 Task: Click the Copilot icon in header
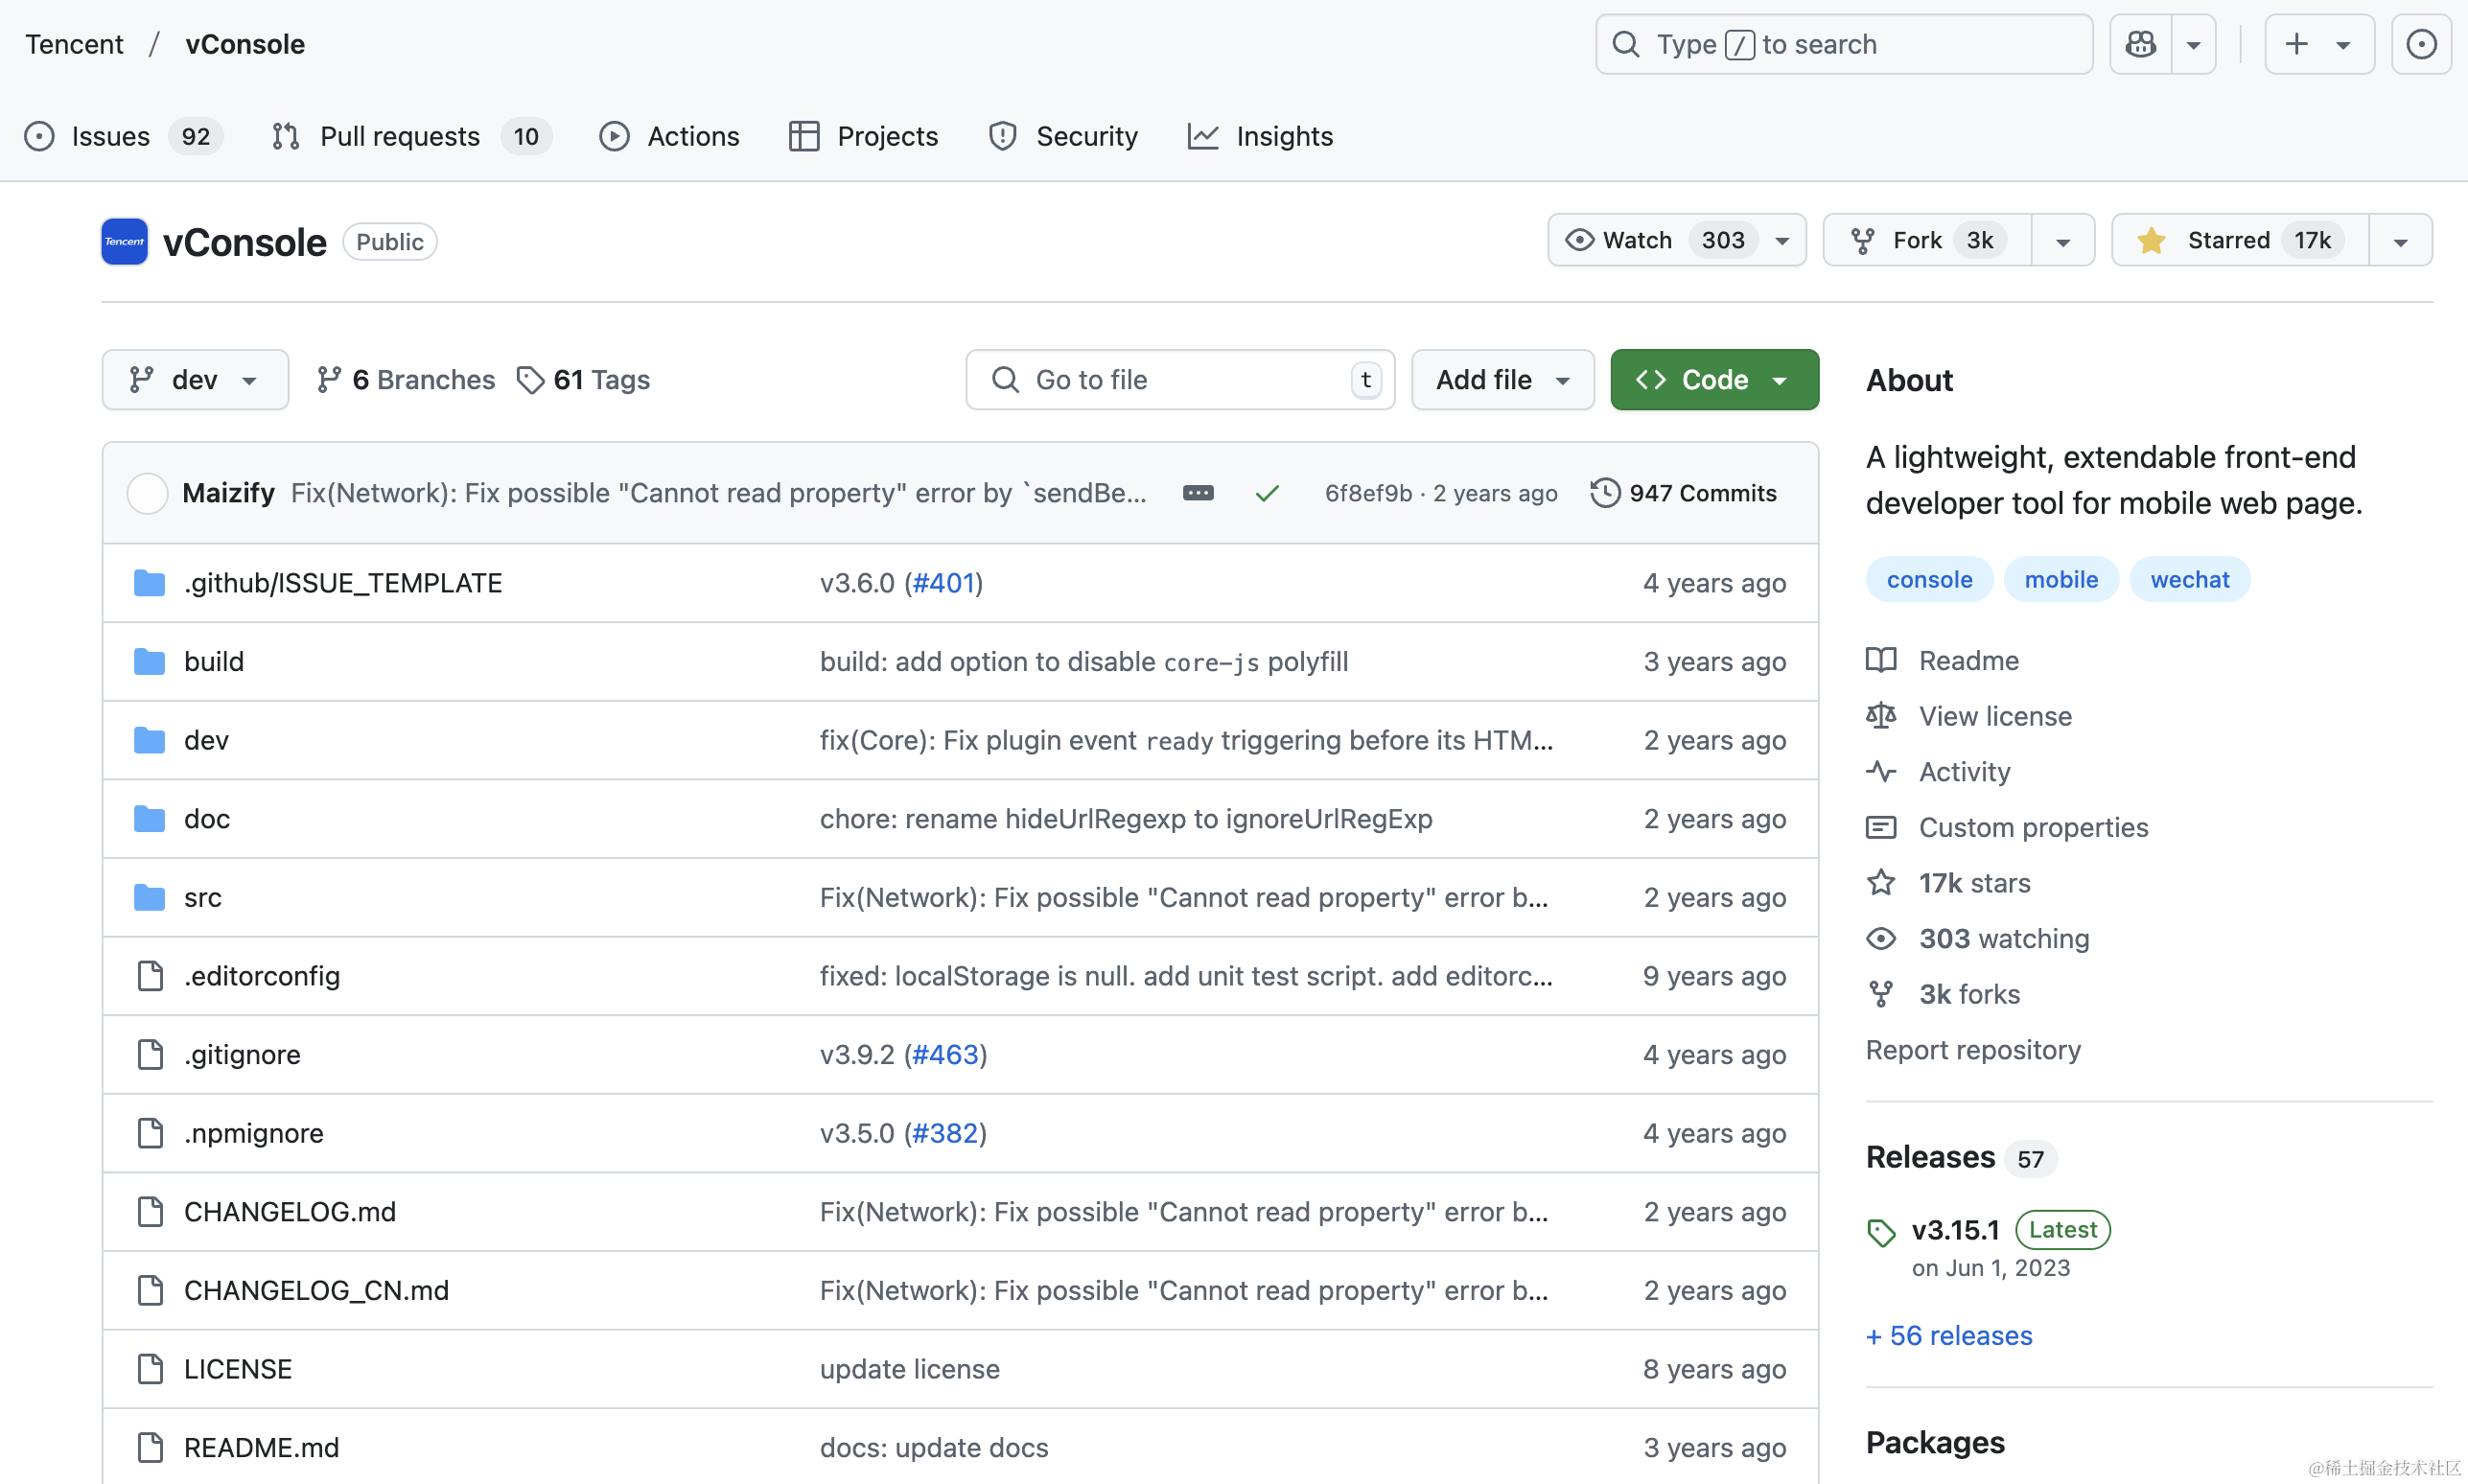(2140, 44)
